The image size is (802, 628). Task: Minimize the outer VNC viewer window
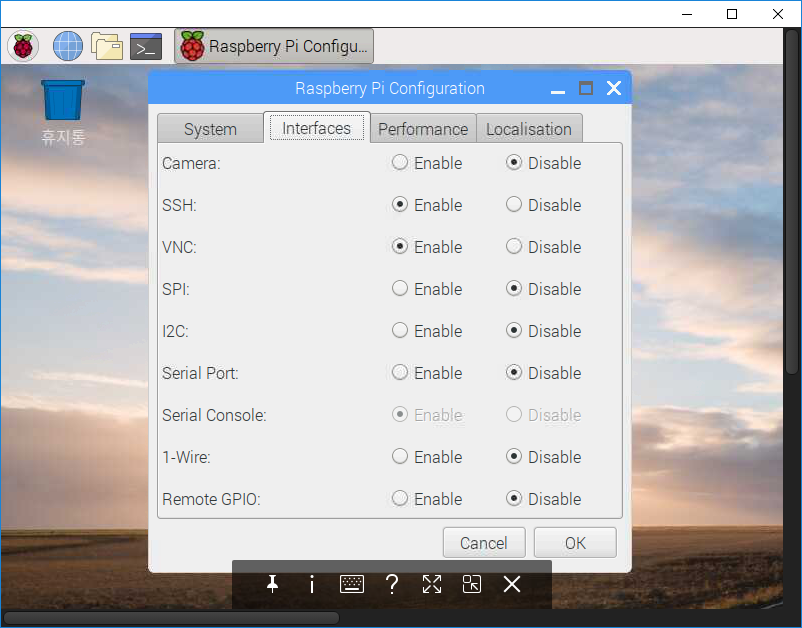(687, 14)
